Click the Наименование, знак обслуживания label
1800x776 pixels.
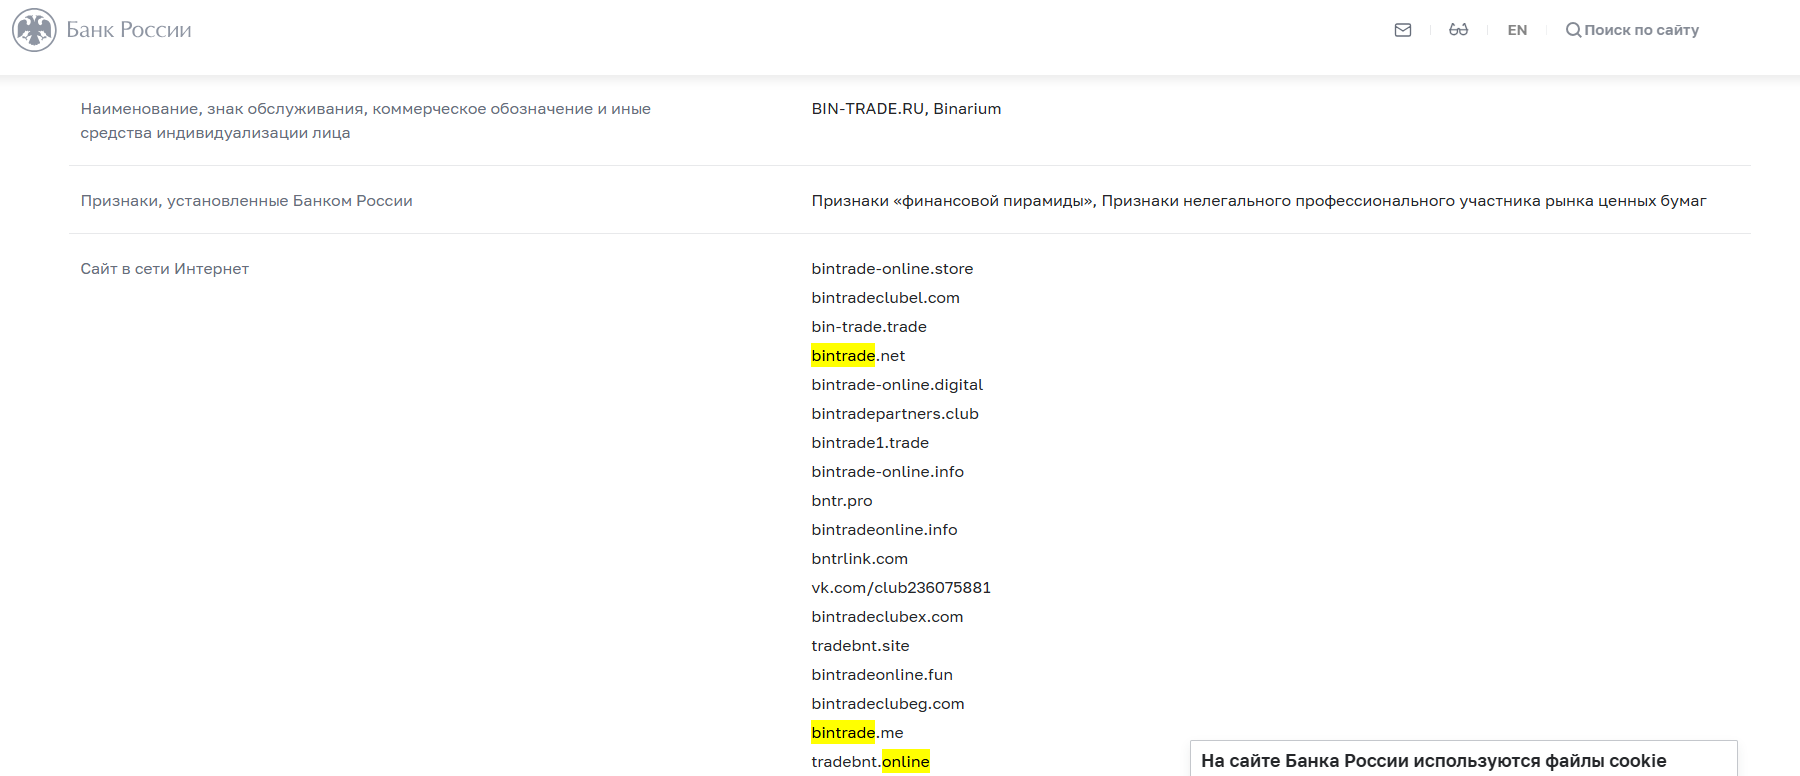[365, 121]
